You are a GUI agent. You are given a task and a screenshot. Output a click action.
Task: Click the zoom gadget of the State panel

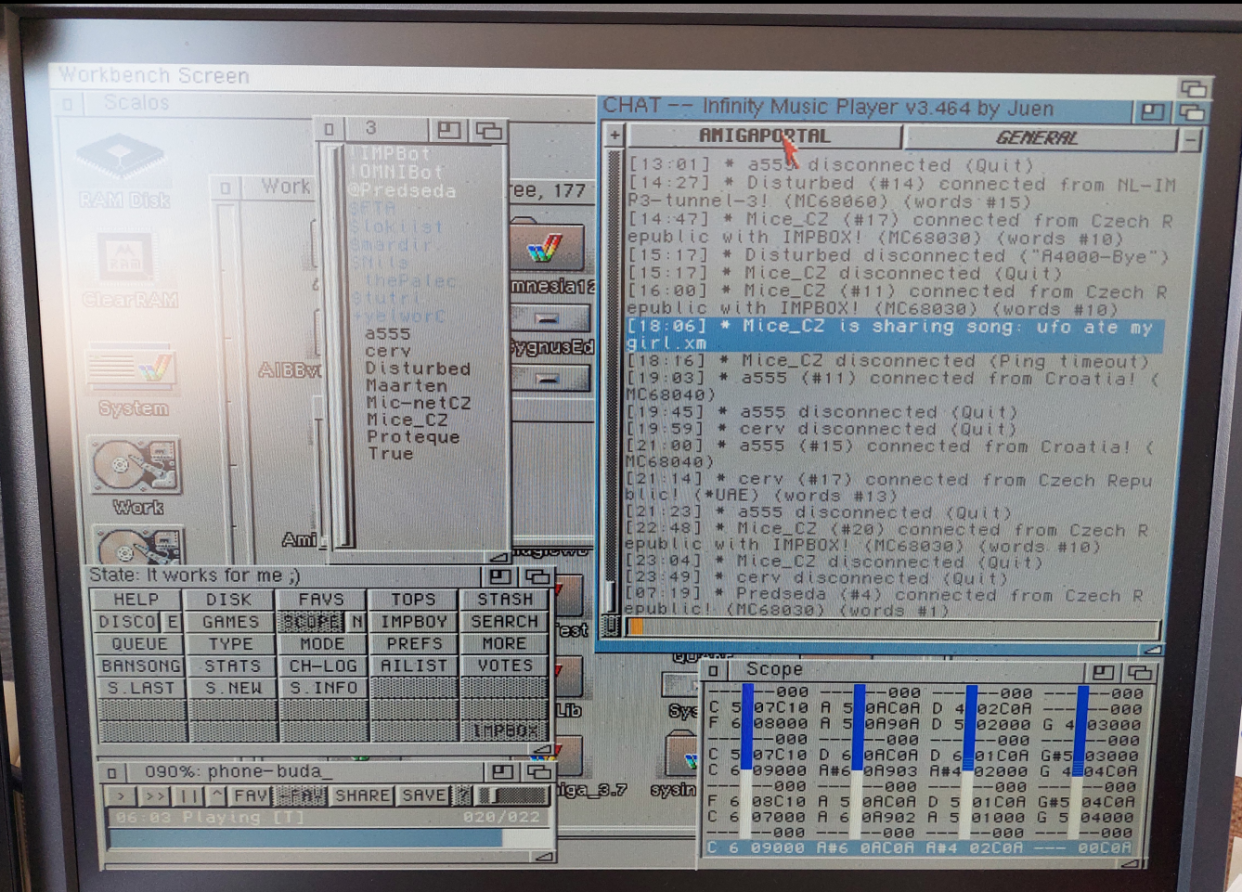500,577
